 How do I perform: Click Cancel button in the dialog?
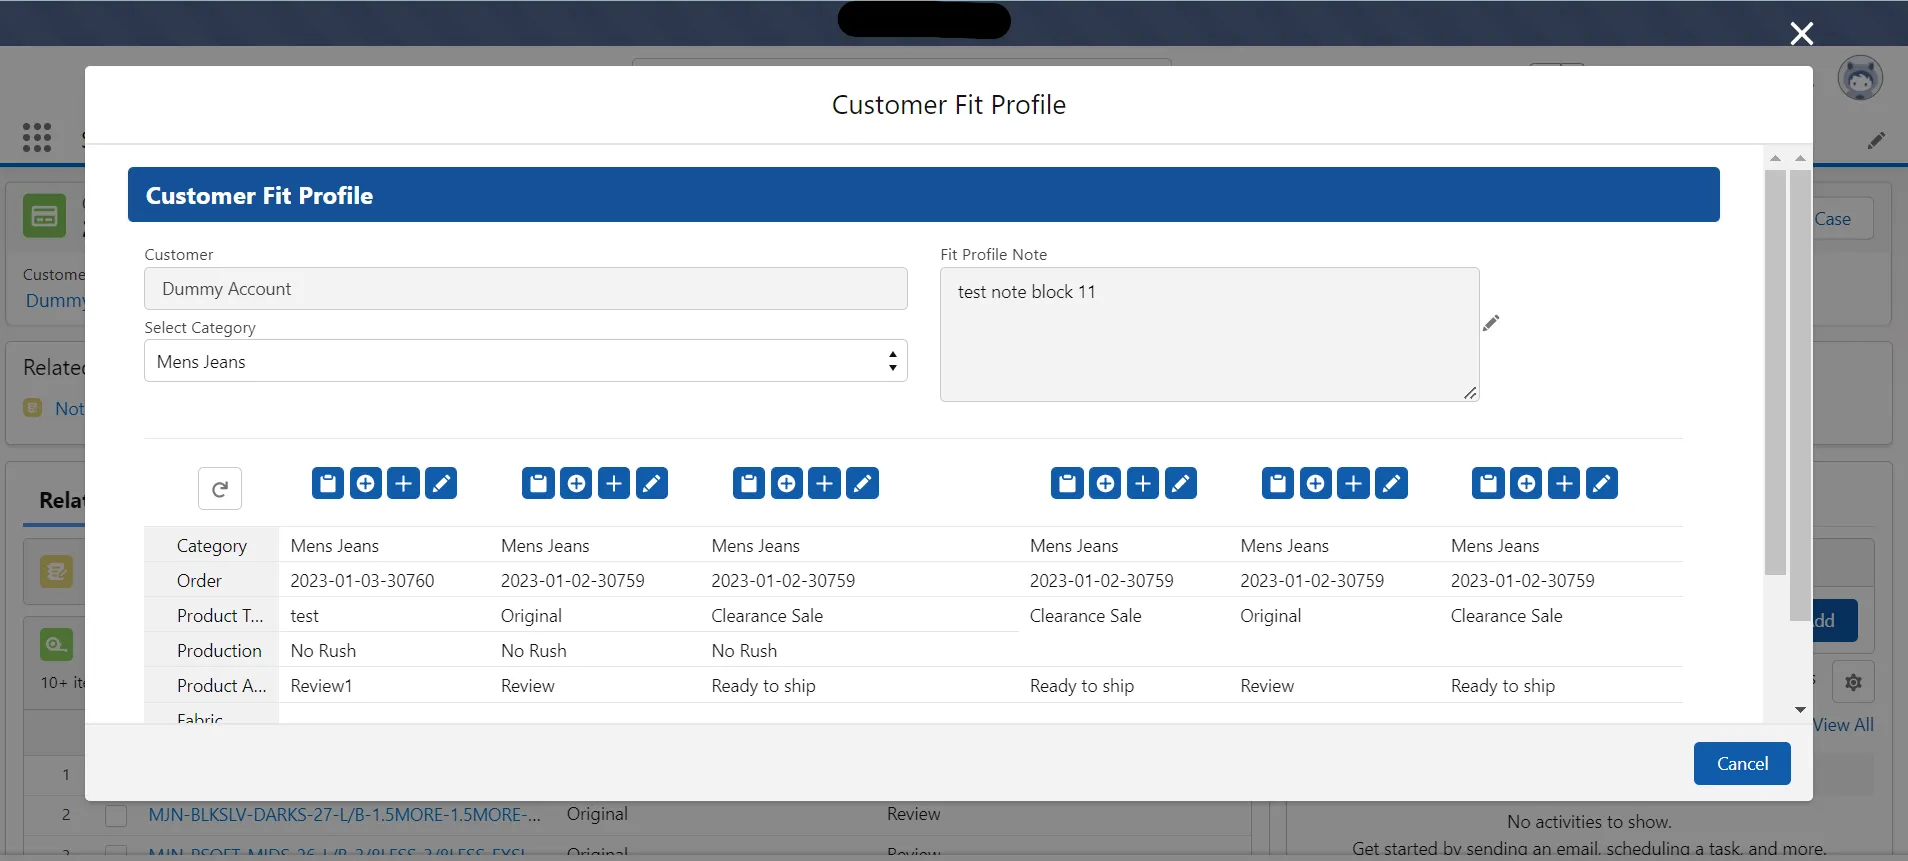click(x=1741, y=764)
